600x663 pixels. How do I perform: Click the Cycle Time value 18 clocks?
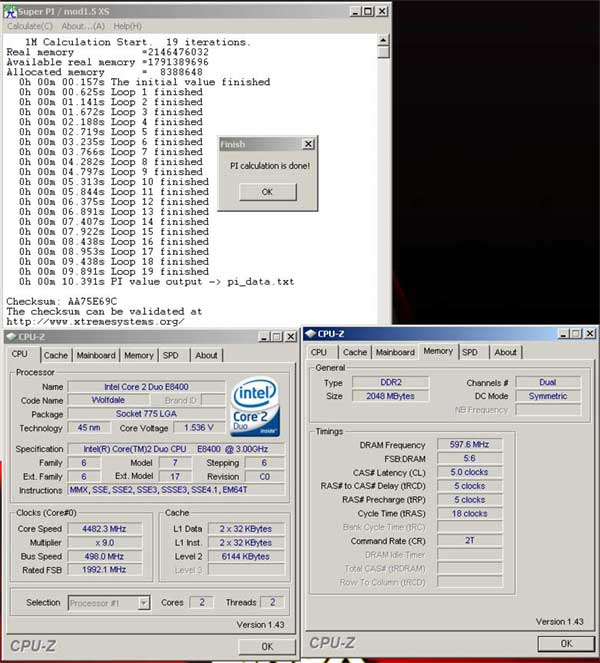pos(469,514)
